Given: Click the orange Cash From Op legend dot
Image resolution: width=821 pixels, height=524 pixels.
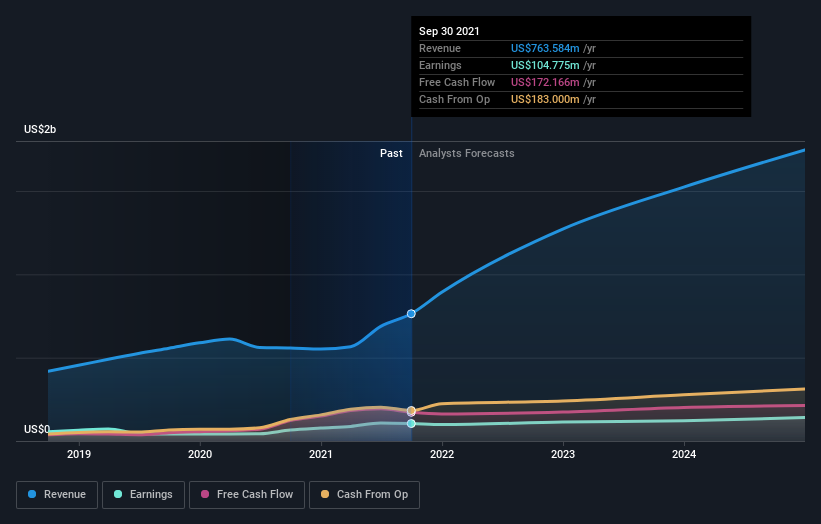Looking at the screenshot, I should pyautogui.click(x=325, y=494).
